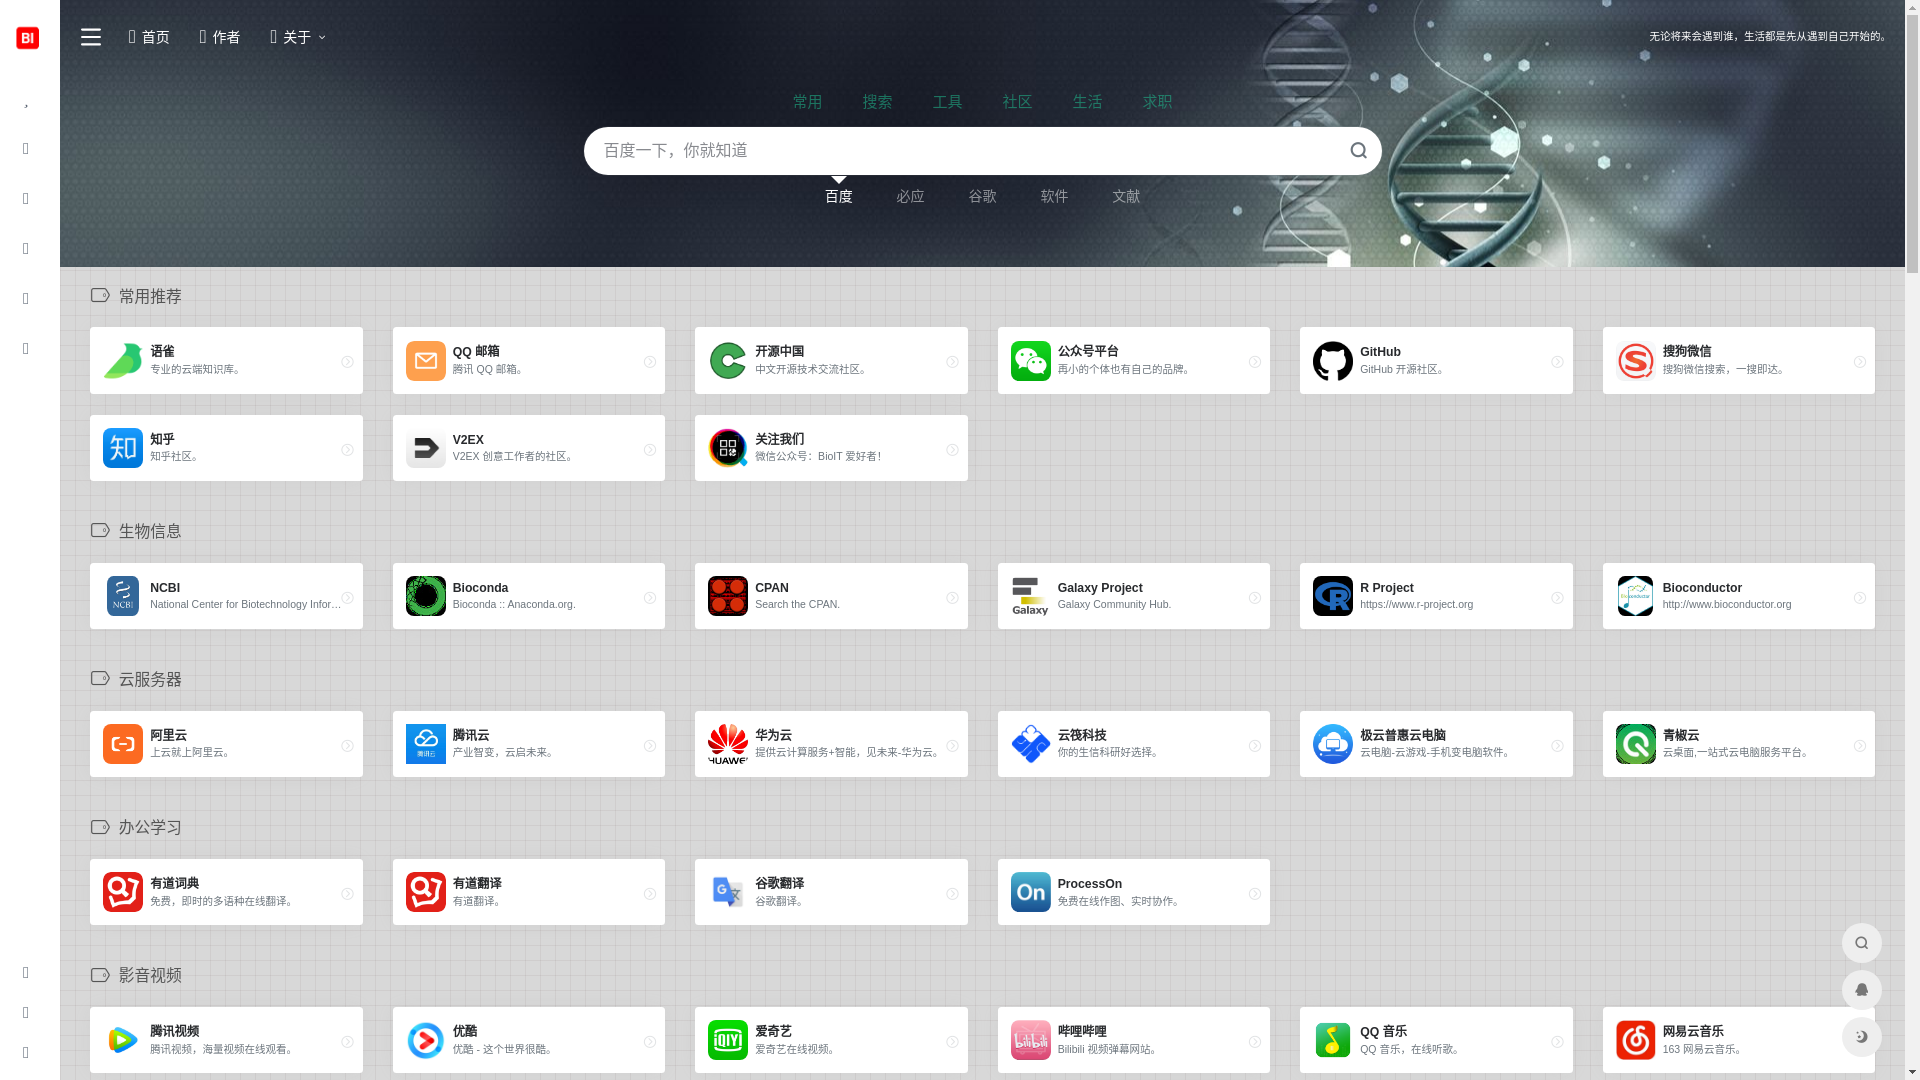Viewport: 1920px width, 1080px height.
Task: Open the NCBI icon
Action: 123,596
